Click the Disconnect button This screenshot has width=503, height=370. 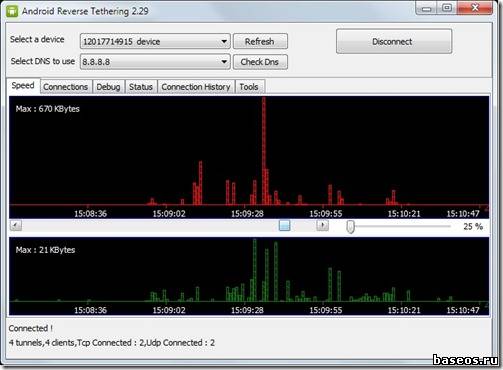[x=394, y=42]
